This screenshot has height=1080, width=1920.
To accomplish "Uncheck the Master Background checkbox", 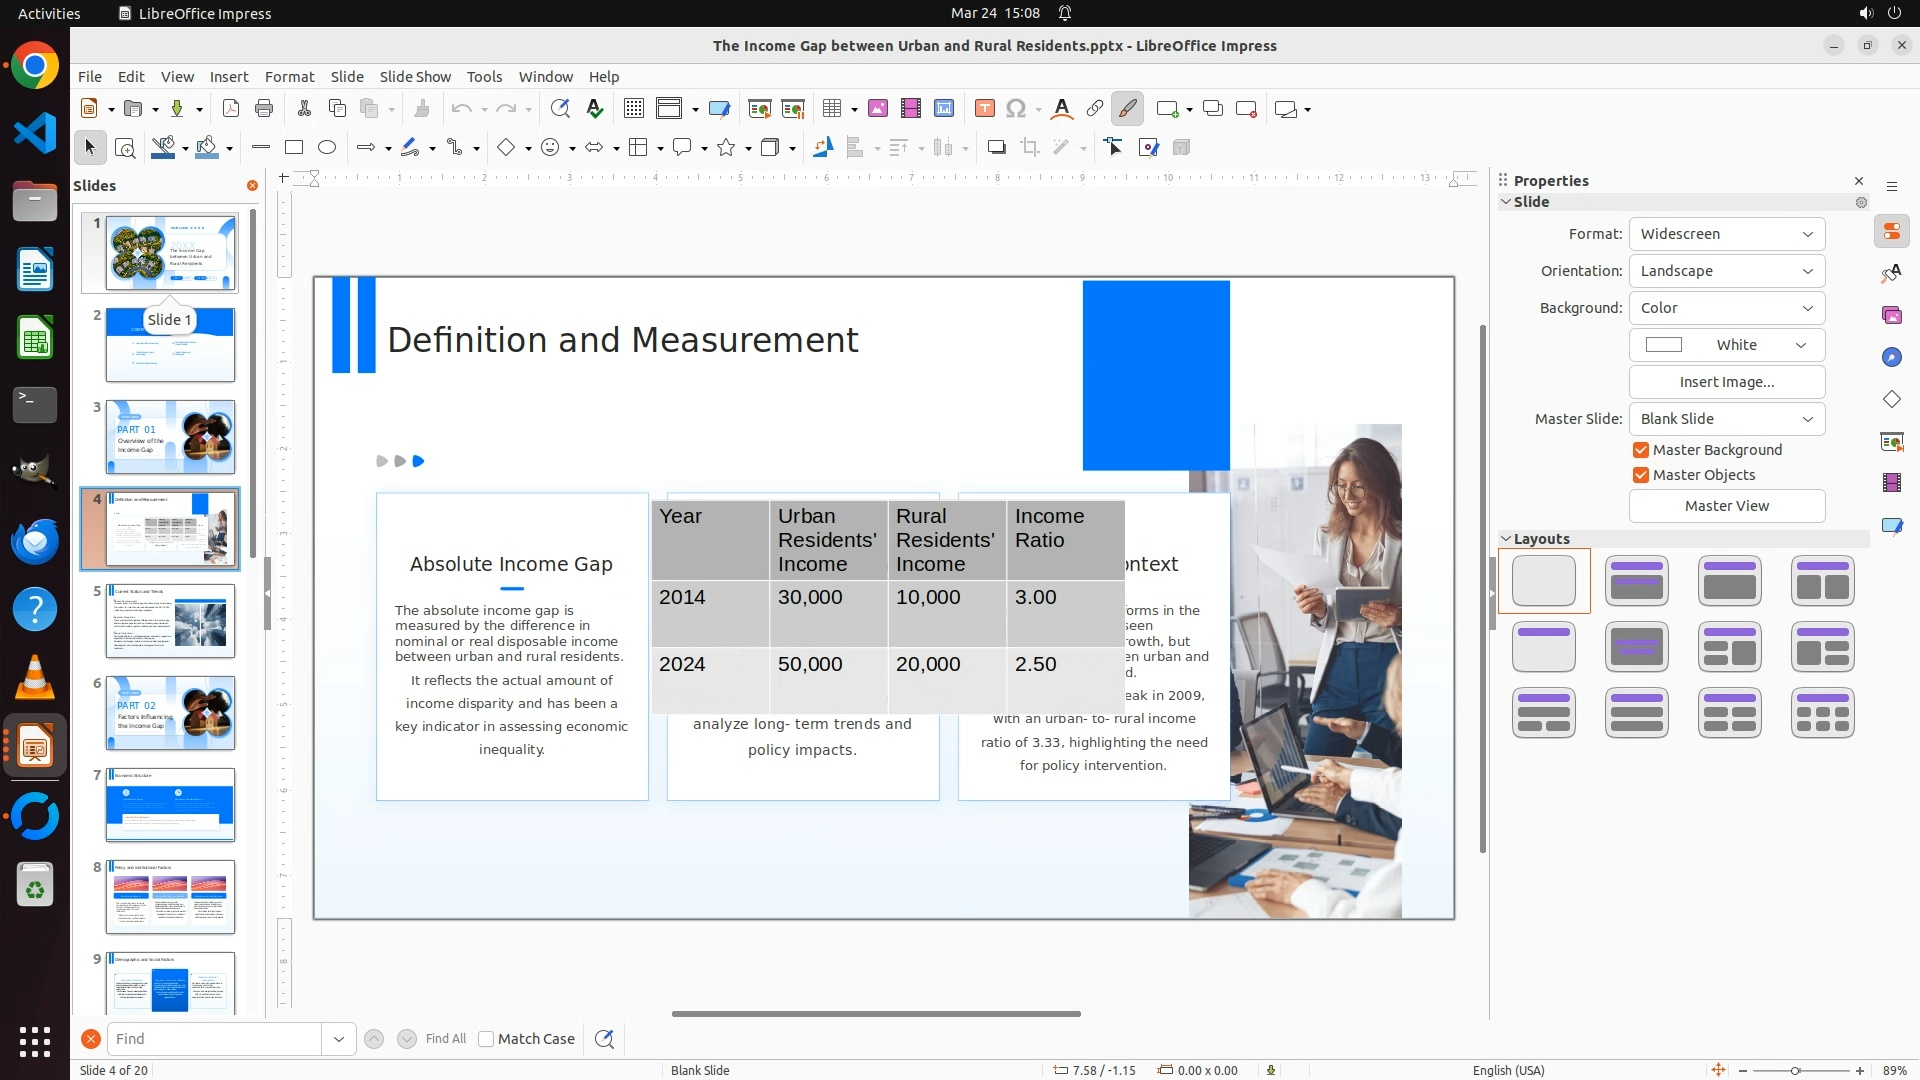I will (x=1641, y=450).
